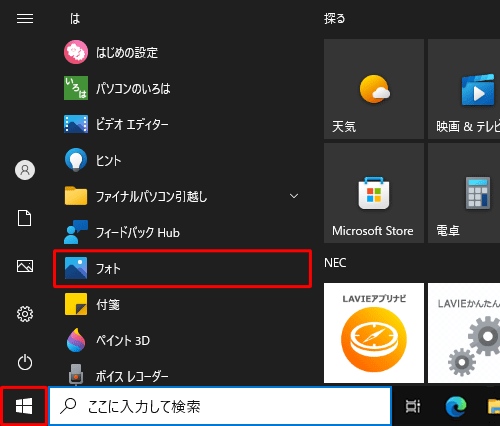
Task: Select the フィードバック Hub text label
Action: point(138,232)
